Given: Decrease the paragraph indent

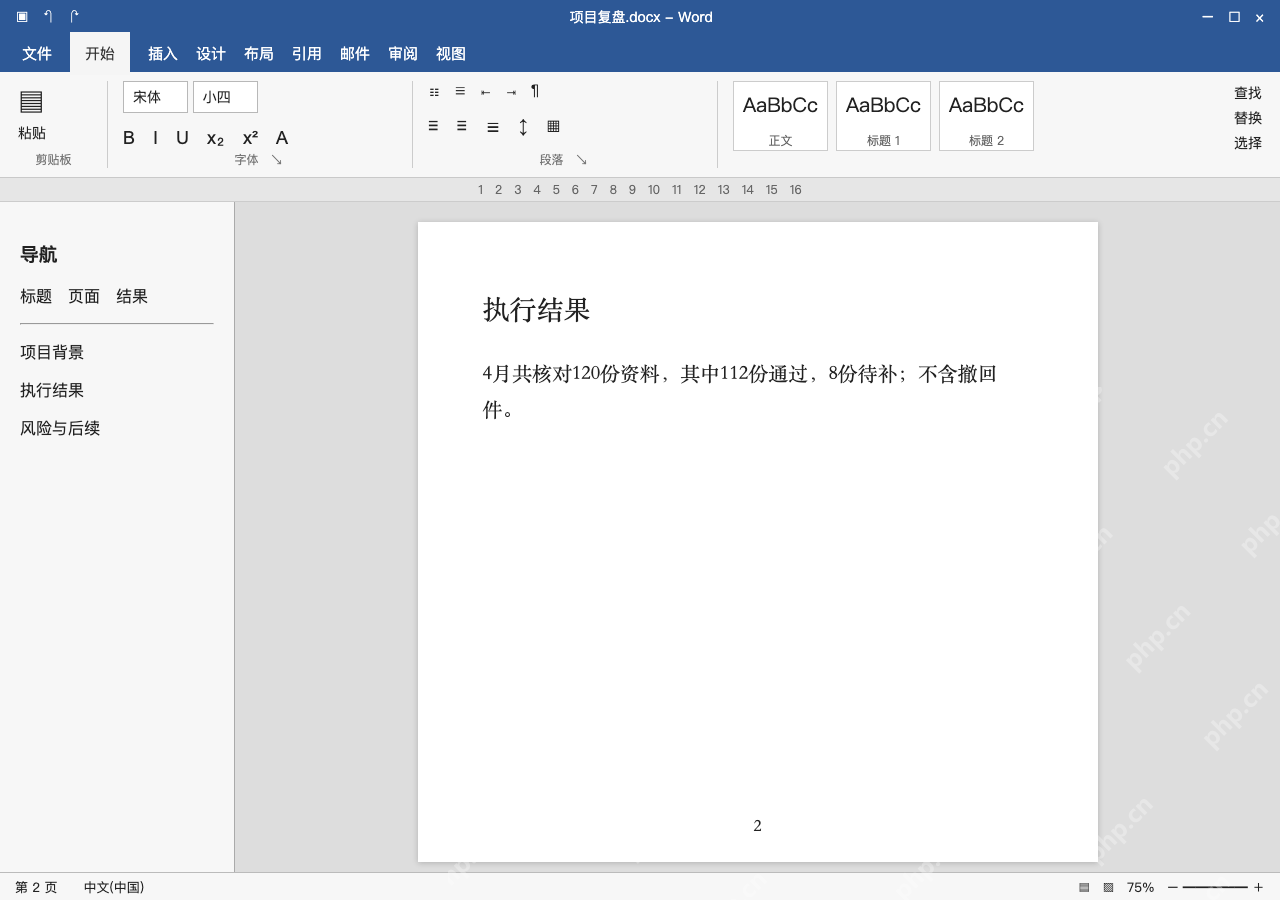Looking at the screenshot, I should click(485, 92).
